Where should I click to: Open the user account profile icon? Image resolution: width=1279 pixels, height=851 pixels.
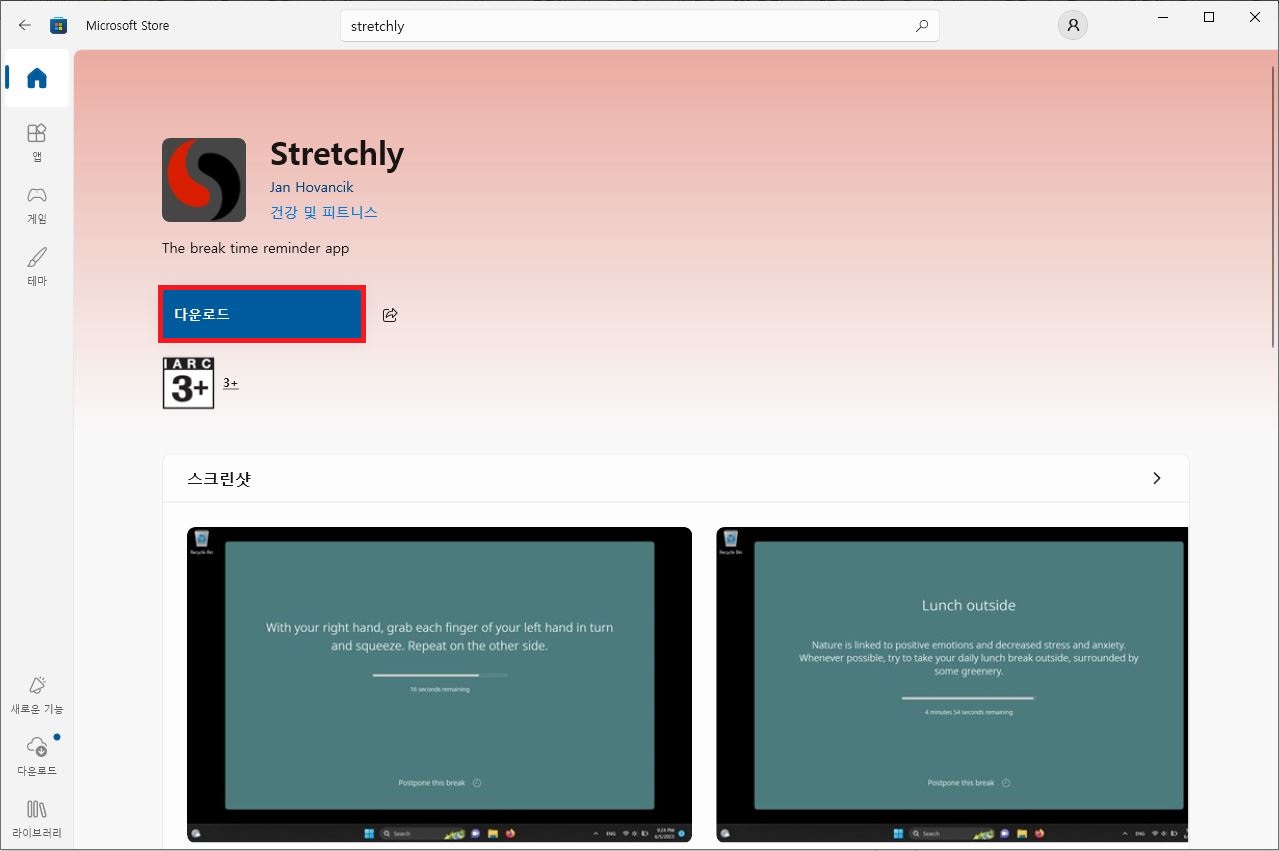click(1072, 26)
